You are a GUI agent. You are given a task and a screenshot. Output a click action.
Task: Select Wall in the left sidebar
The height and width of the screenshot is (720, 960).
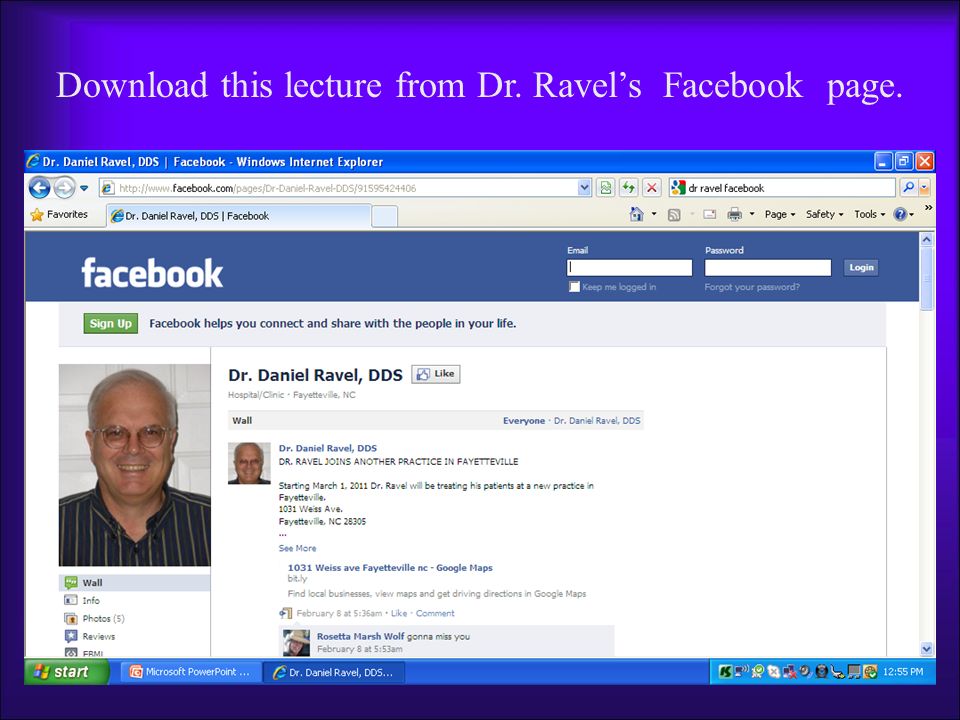[135, 582]
